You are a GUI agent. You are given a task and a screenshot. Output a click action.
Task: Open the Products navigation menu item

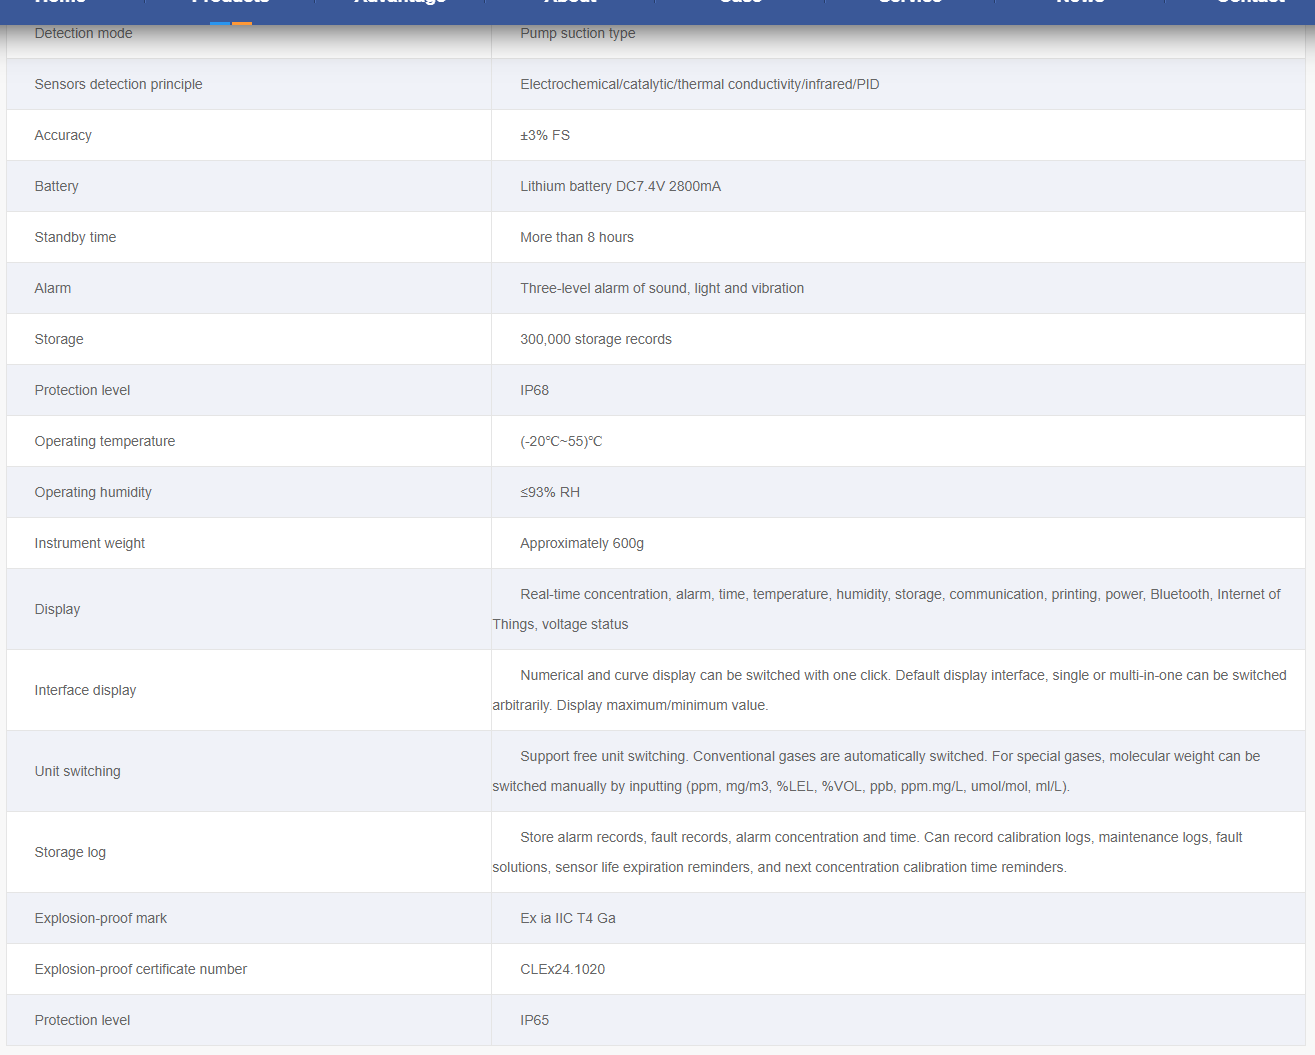pyautogui.click(x=230, y=3)
